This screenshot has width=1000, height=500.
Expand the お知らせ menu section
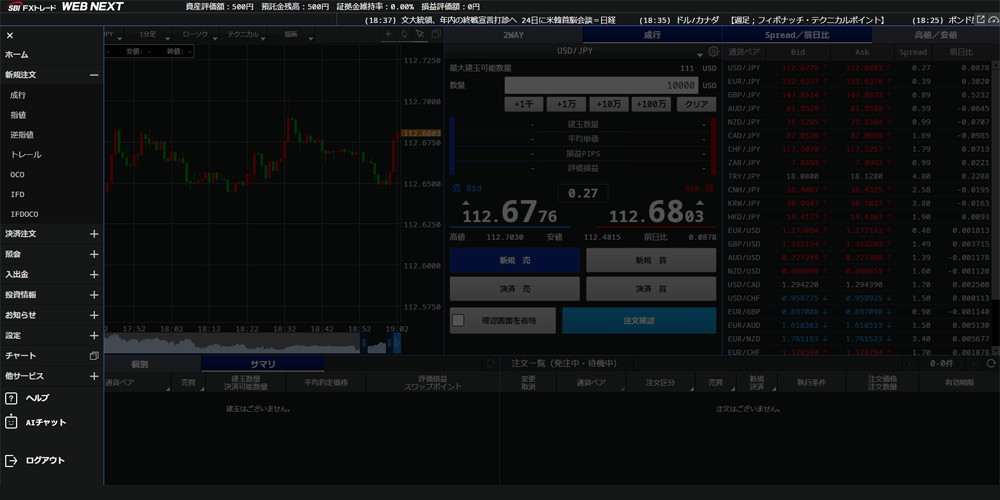94,315
